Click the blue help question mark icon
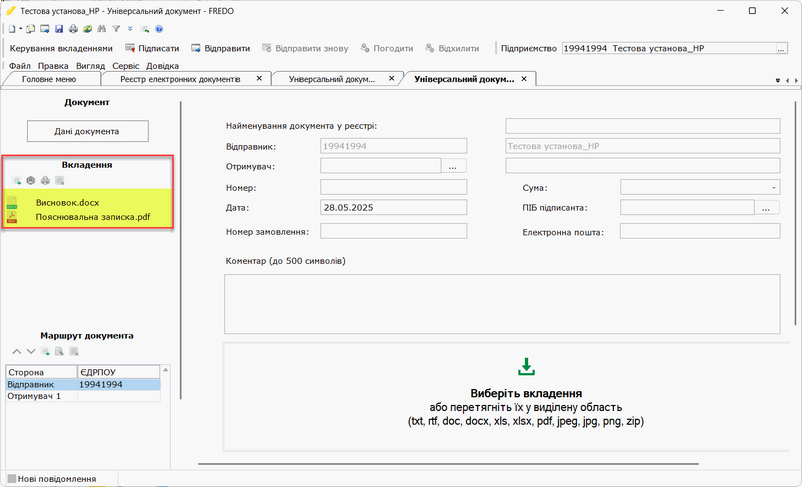The image size is (802, 487). click(159, 29)
